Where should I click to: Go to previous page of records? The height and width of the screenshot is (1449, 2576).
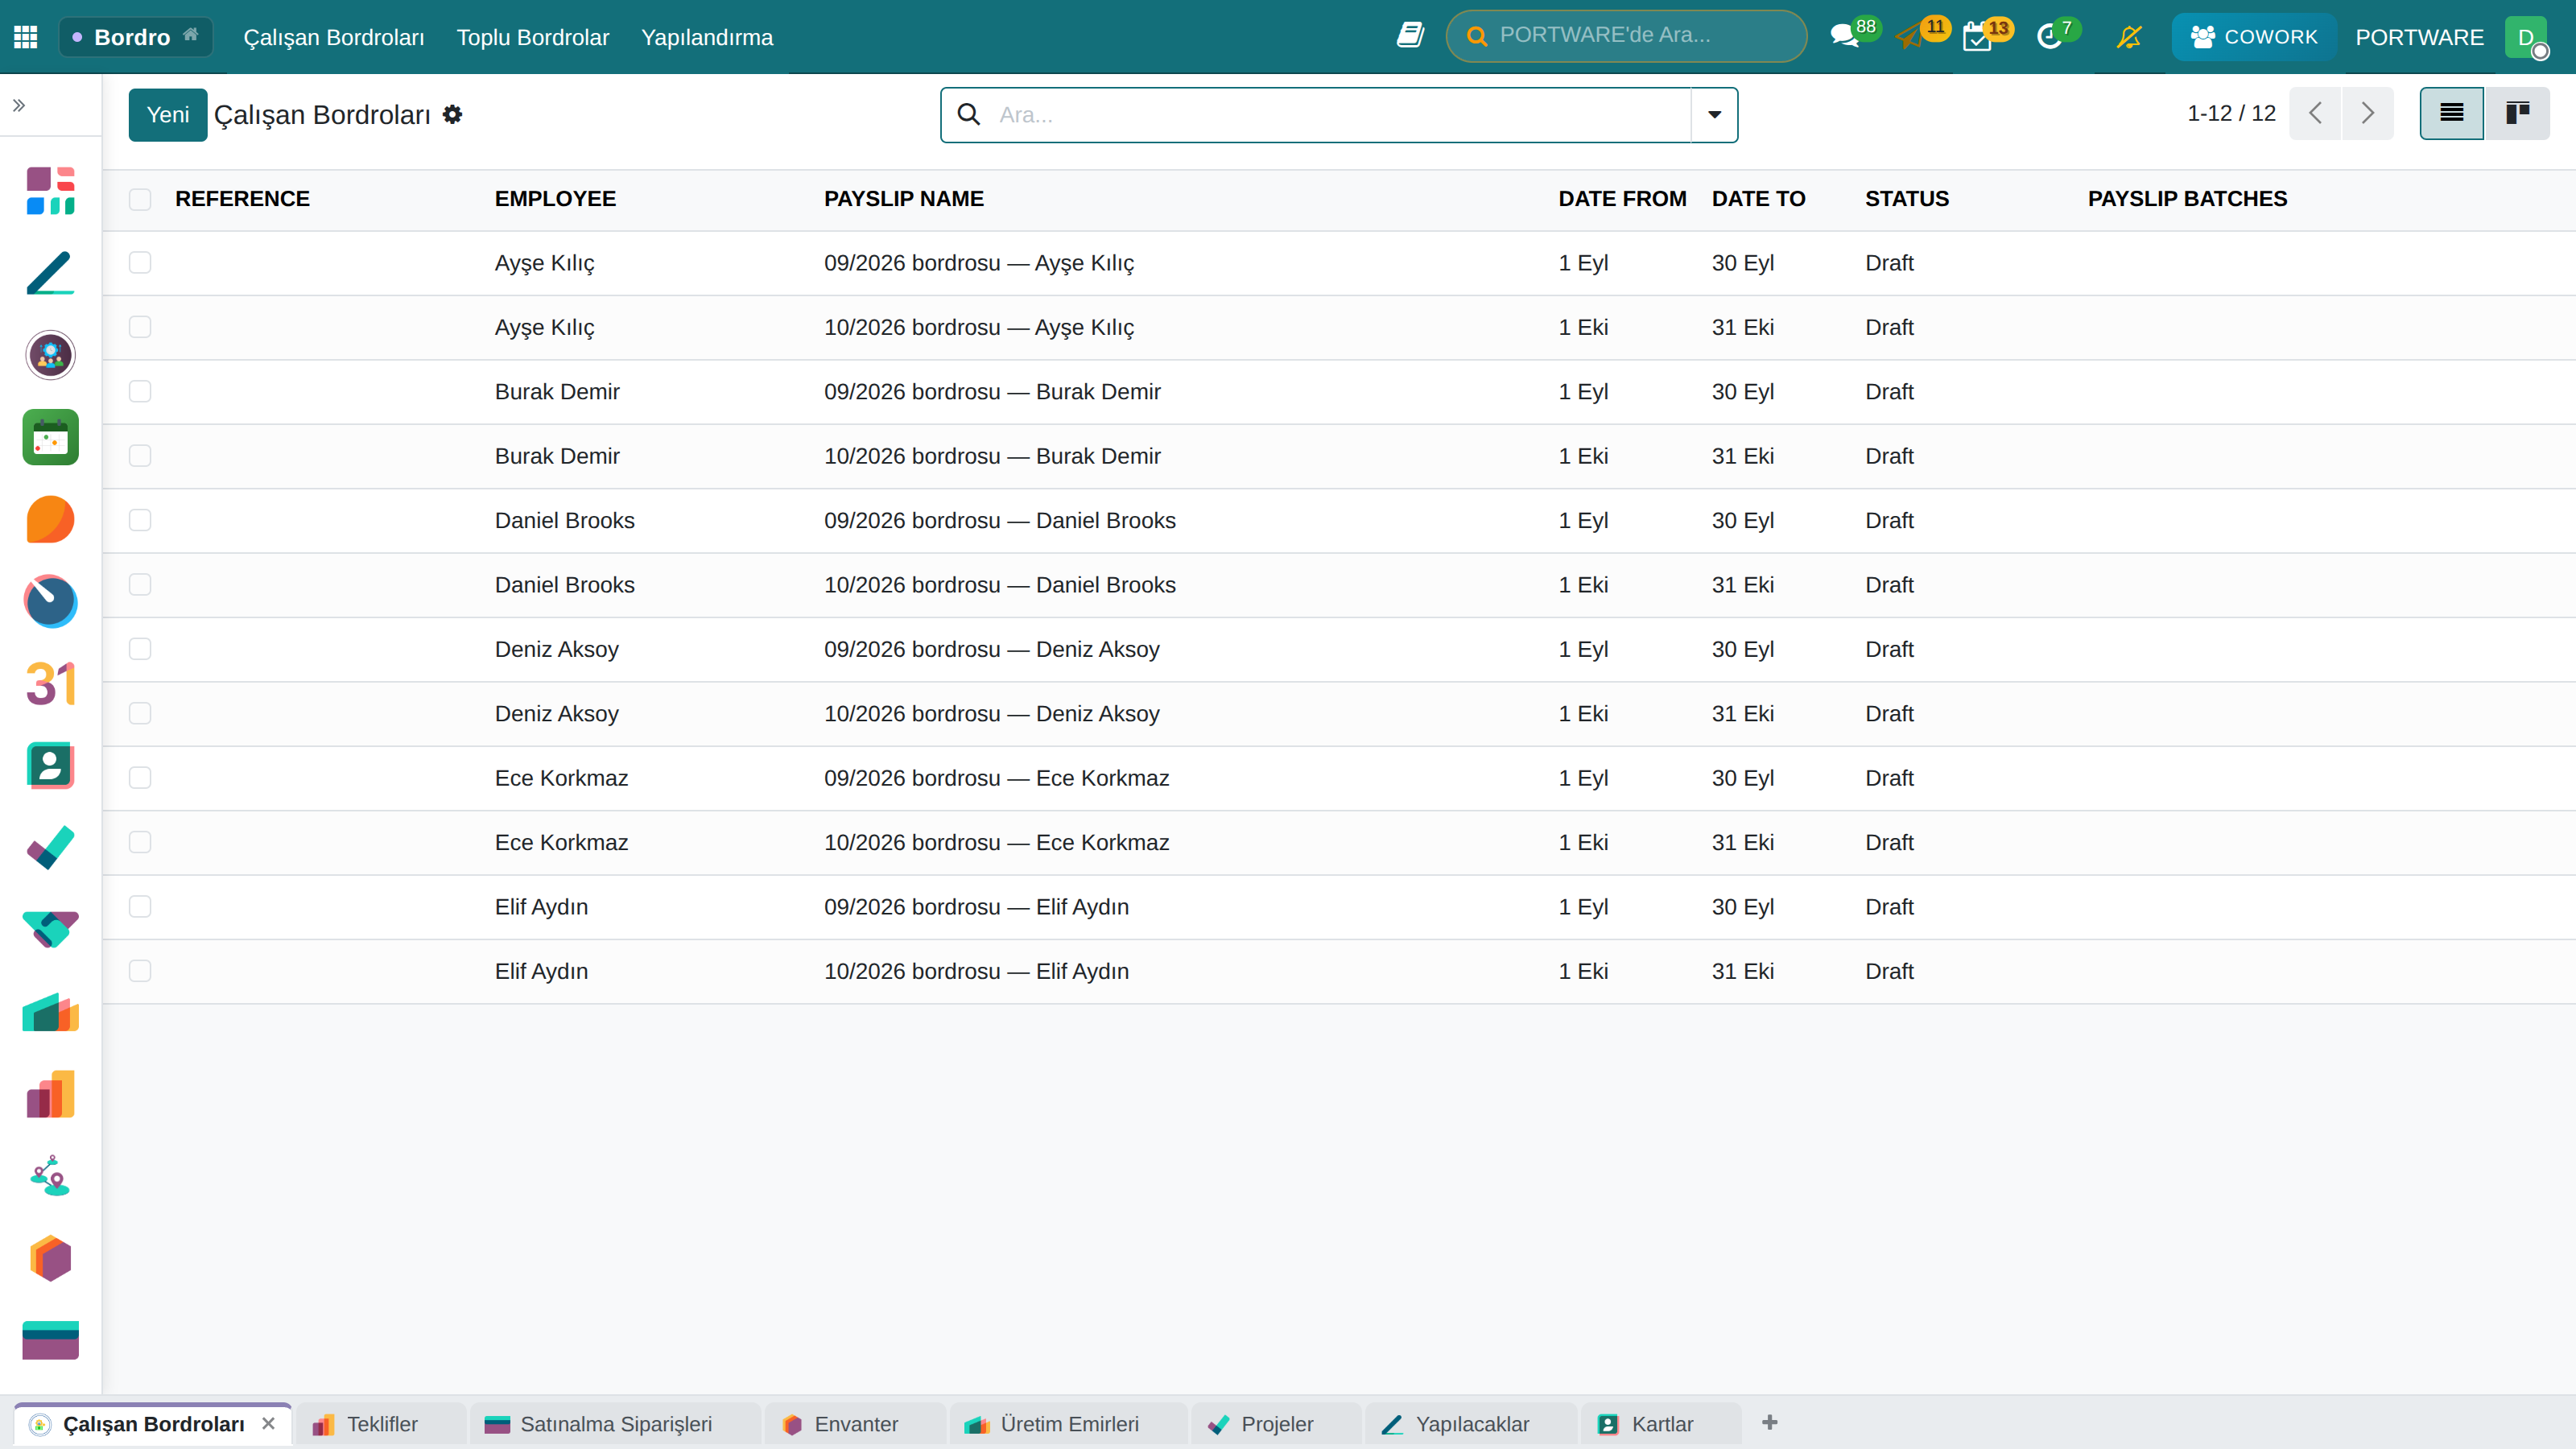point(2315,113)
